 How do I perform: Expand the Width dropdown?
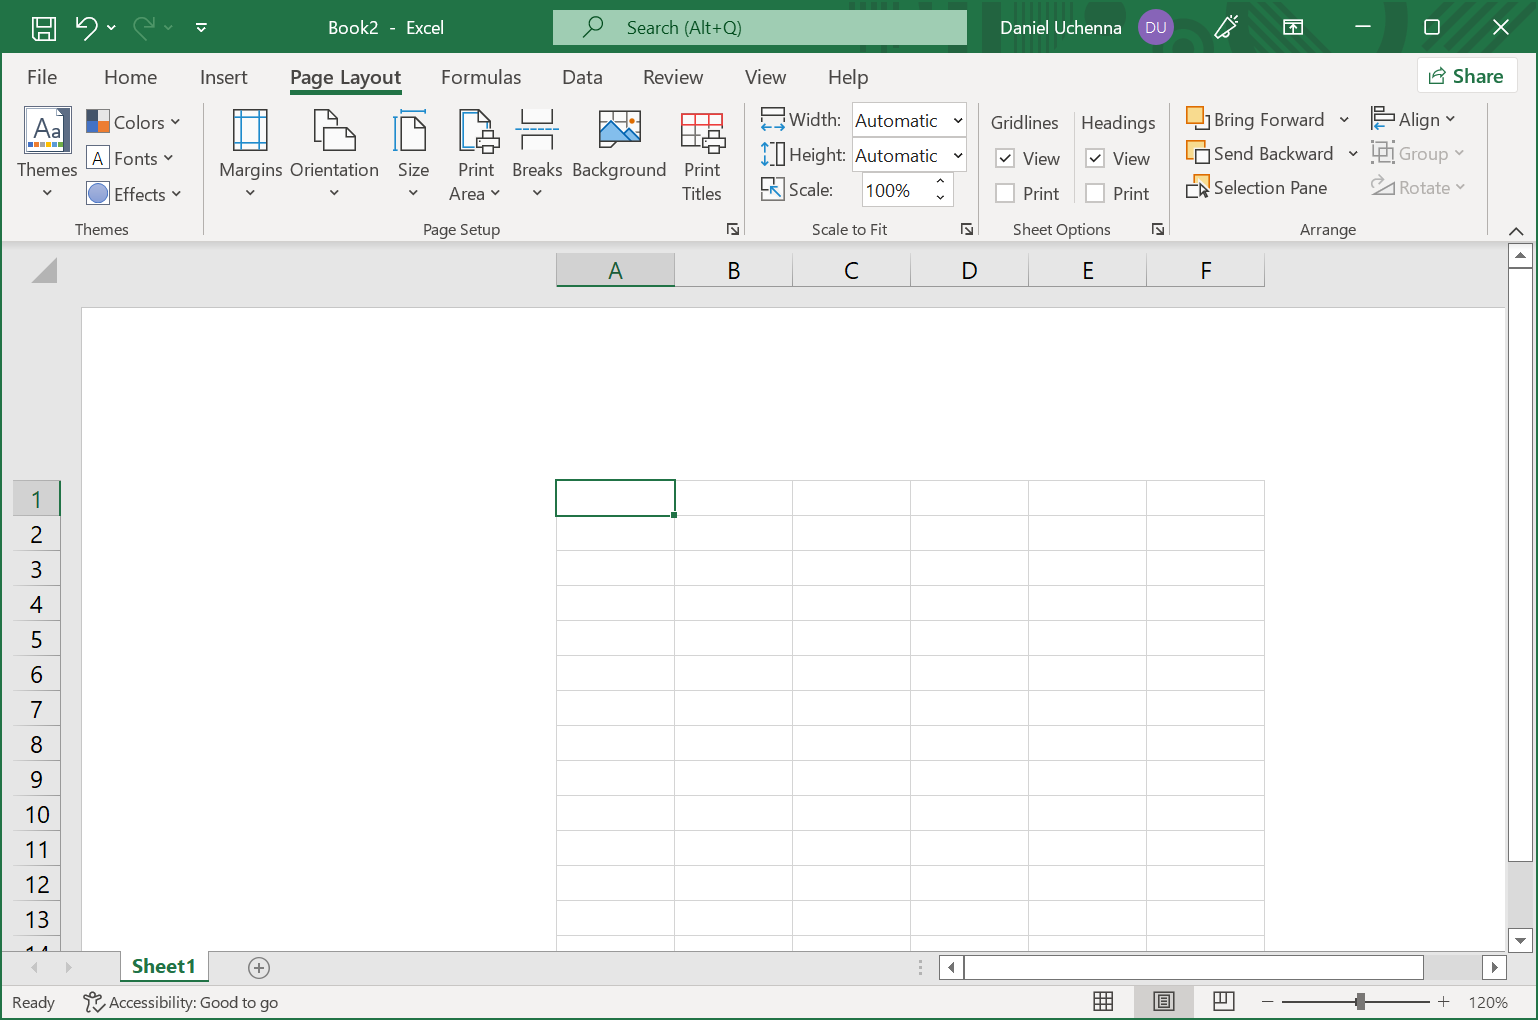pyautogui.click(x=957, y=121)
